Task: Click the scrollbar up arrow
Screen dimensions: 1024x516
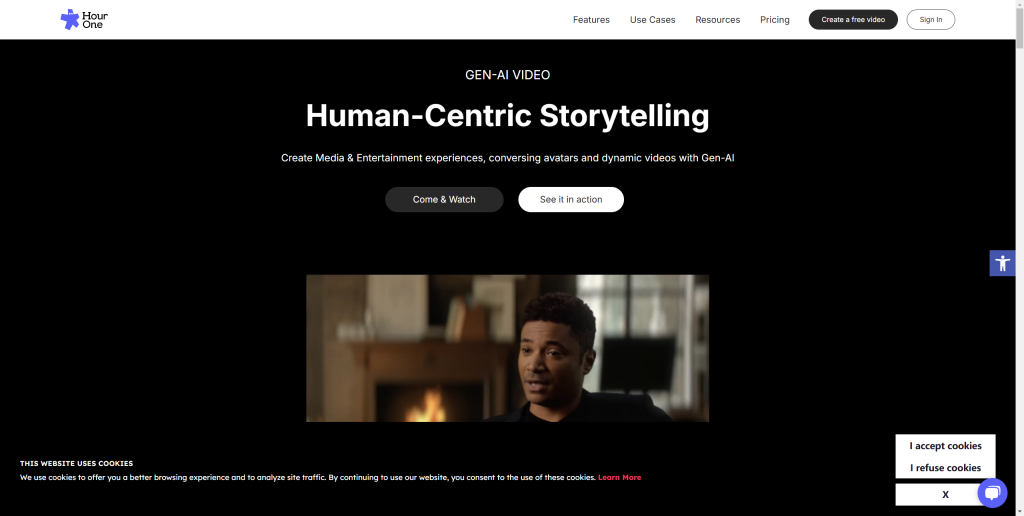Action: point(1019,5)
